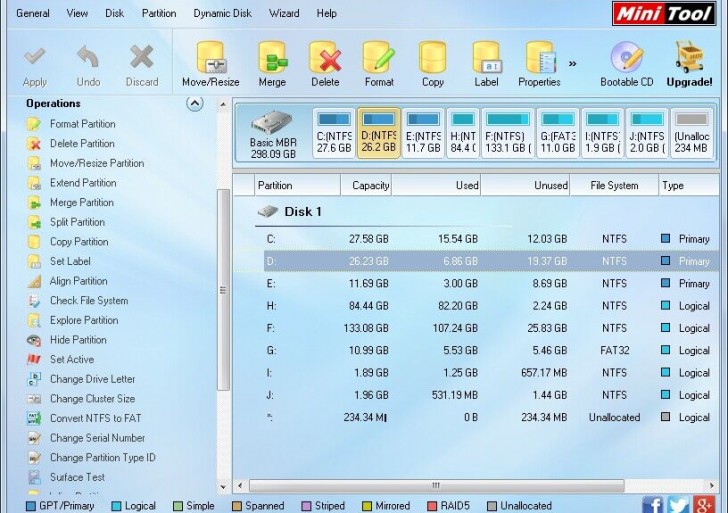
Task: Click the Apply checkmark icon
Action: point(35,58)
